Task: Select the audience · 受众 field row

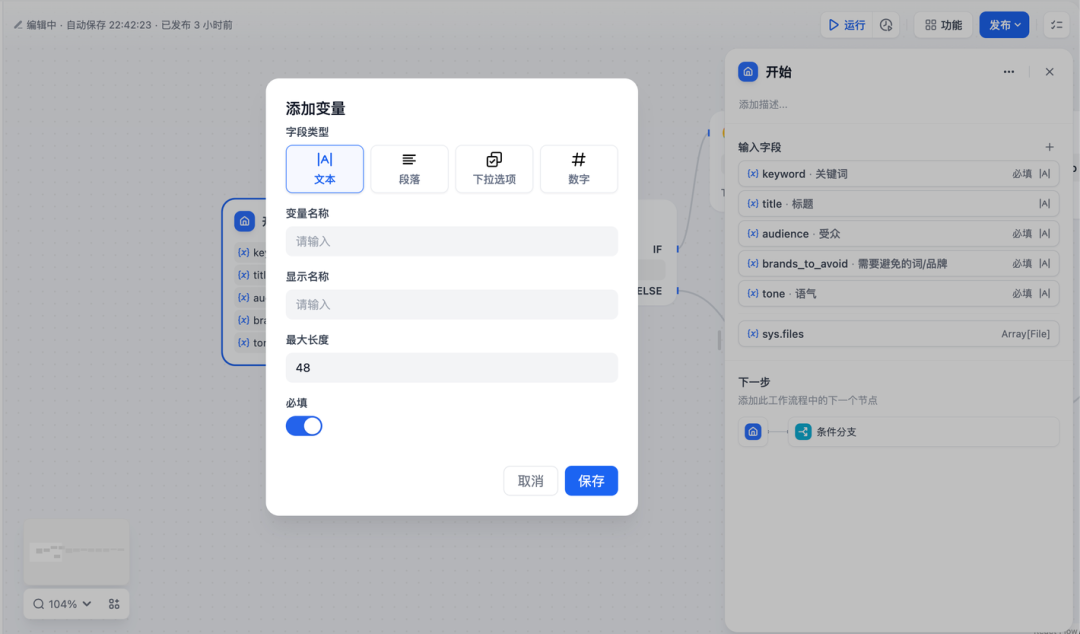Action: pyautogui.click(x=898, y=234)
